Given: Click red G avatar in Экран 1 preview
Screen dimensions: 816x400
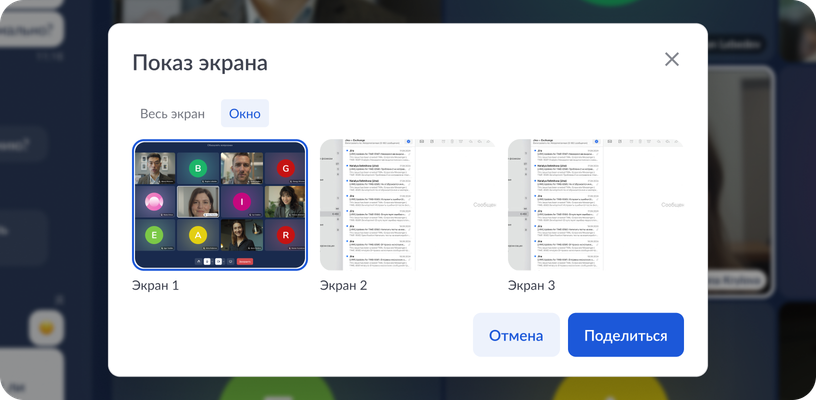Looking at the screenshot, I should pos(285,168).
